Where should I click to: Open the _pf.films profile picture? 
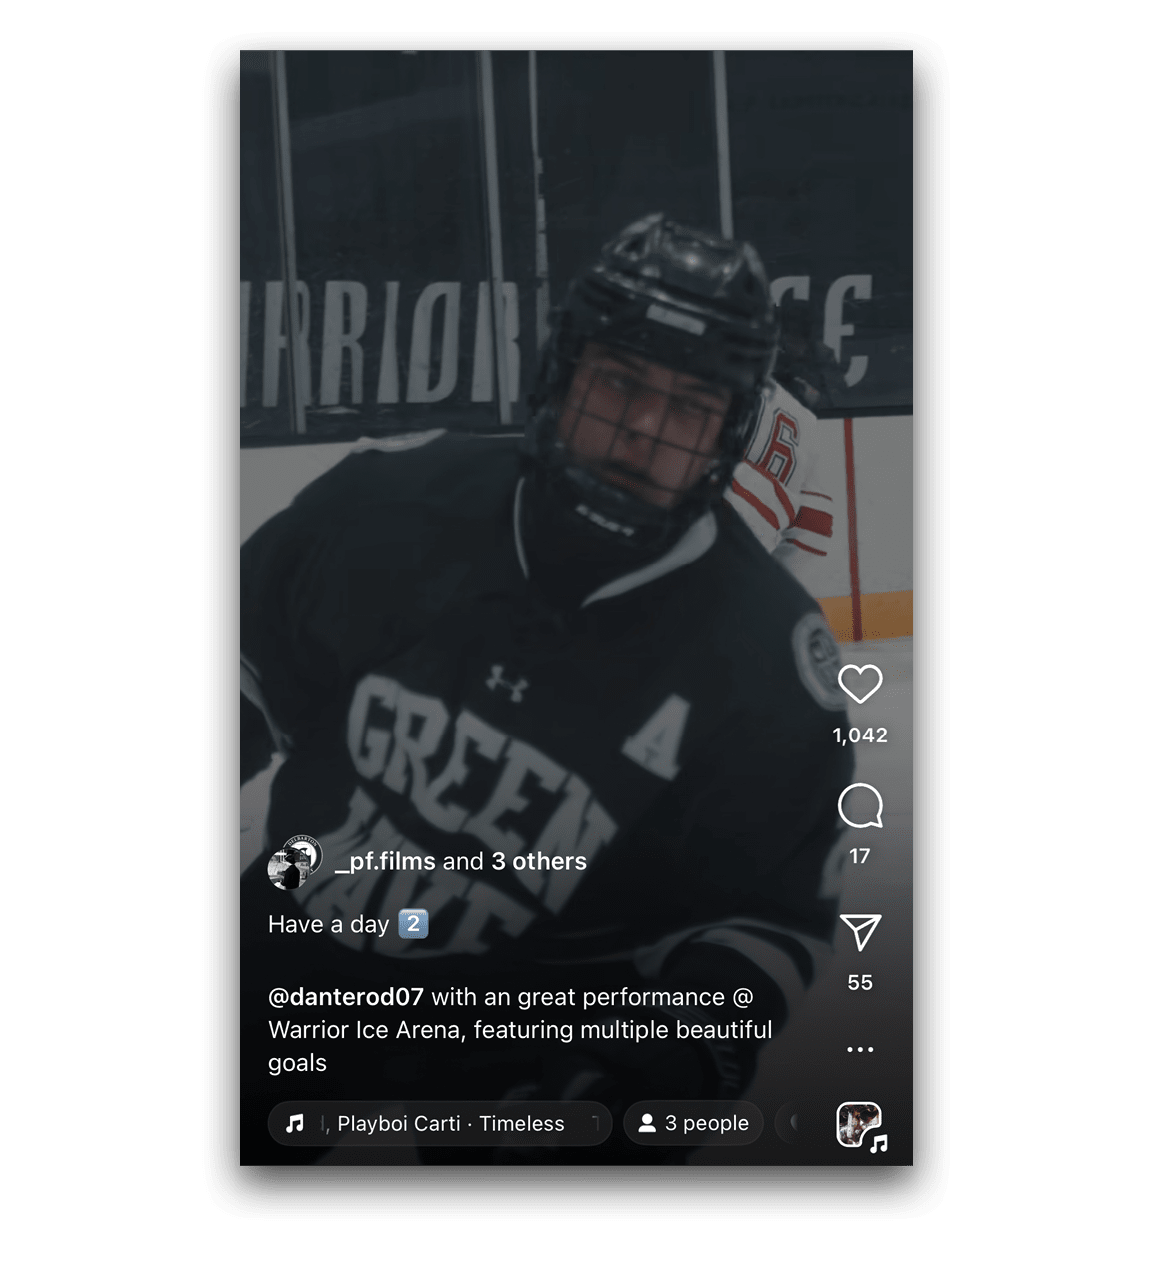[x=294, y=862]
